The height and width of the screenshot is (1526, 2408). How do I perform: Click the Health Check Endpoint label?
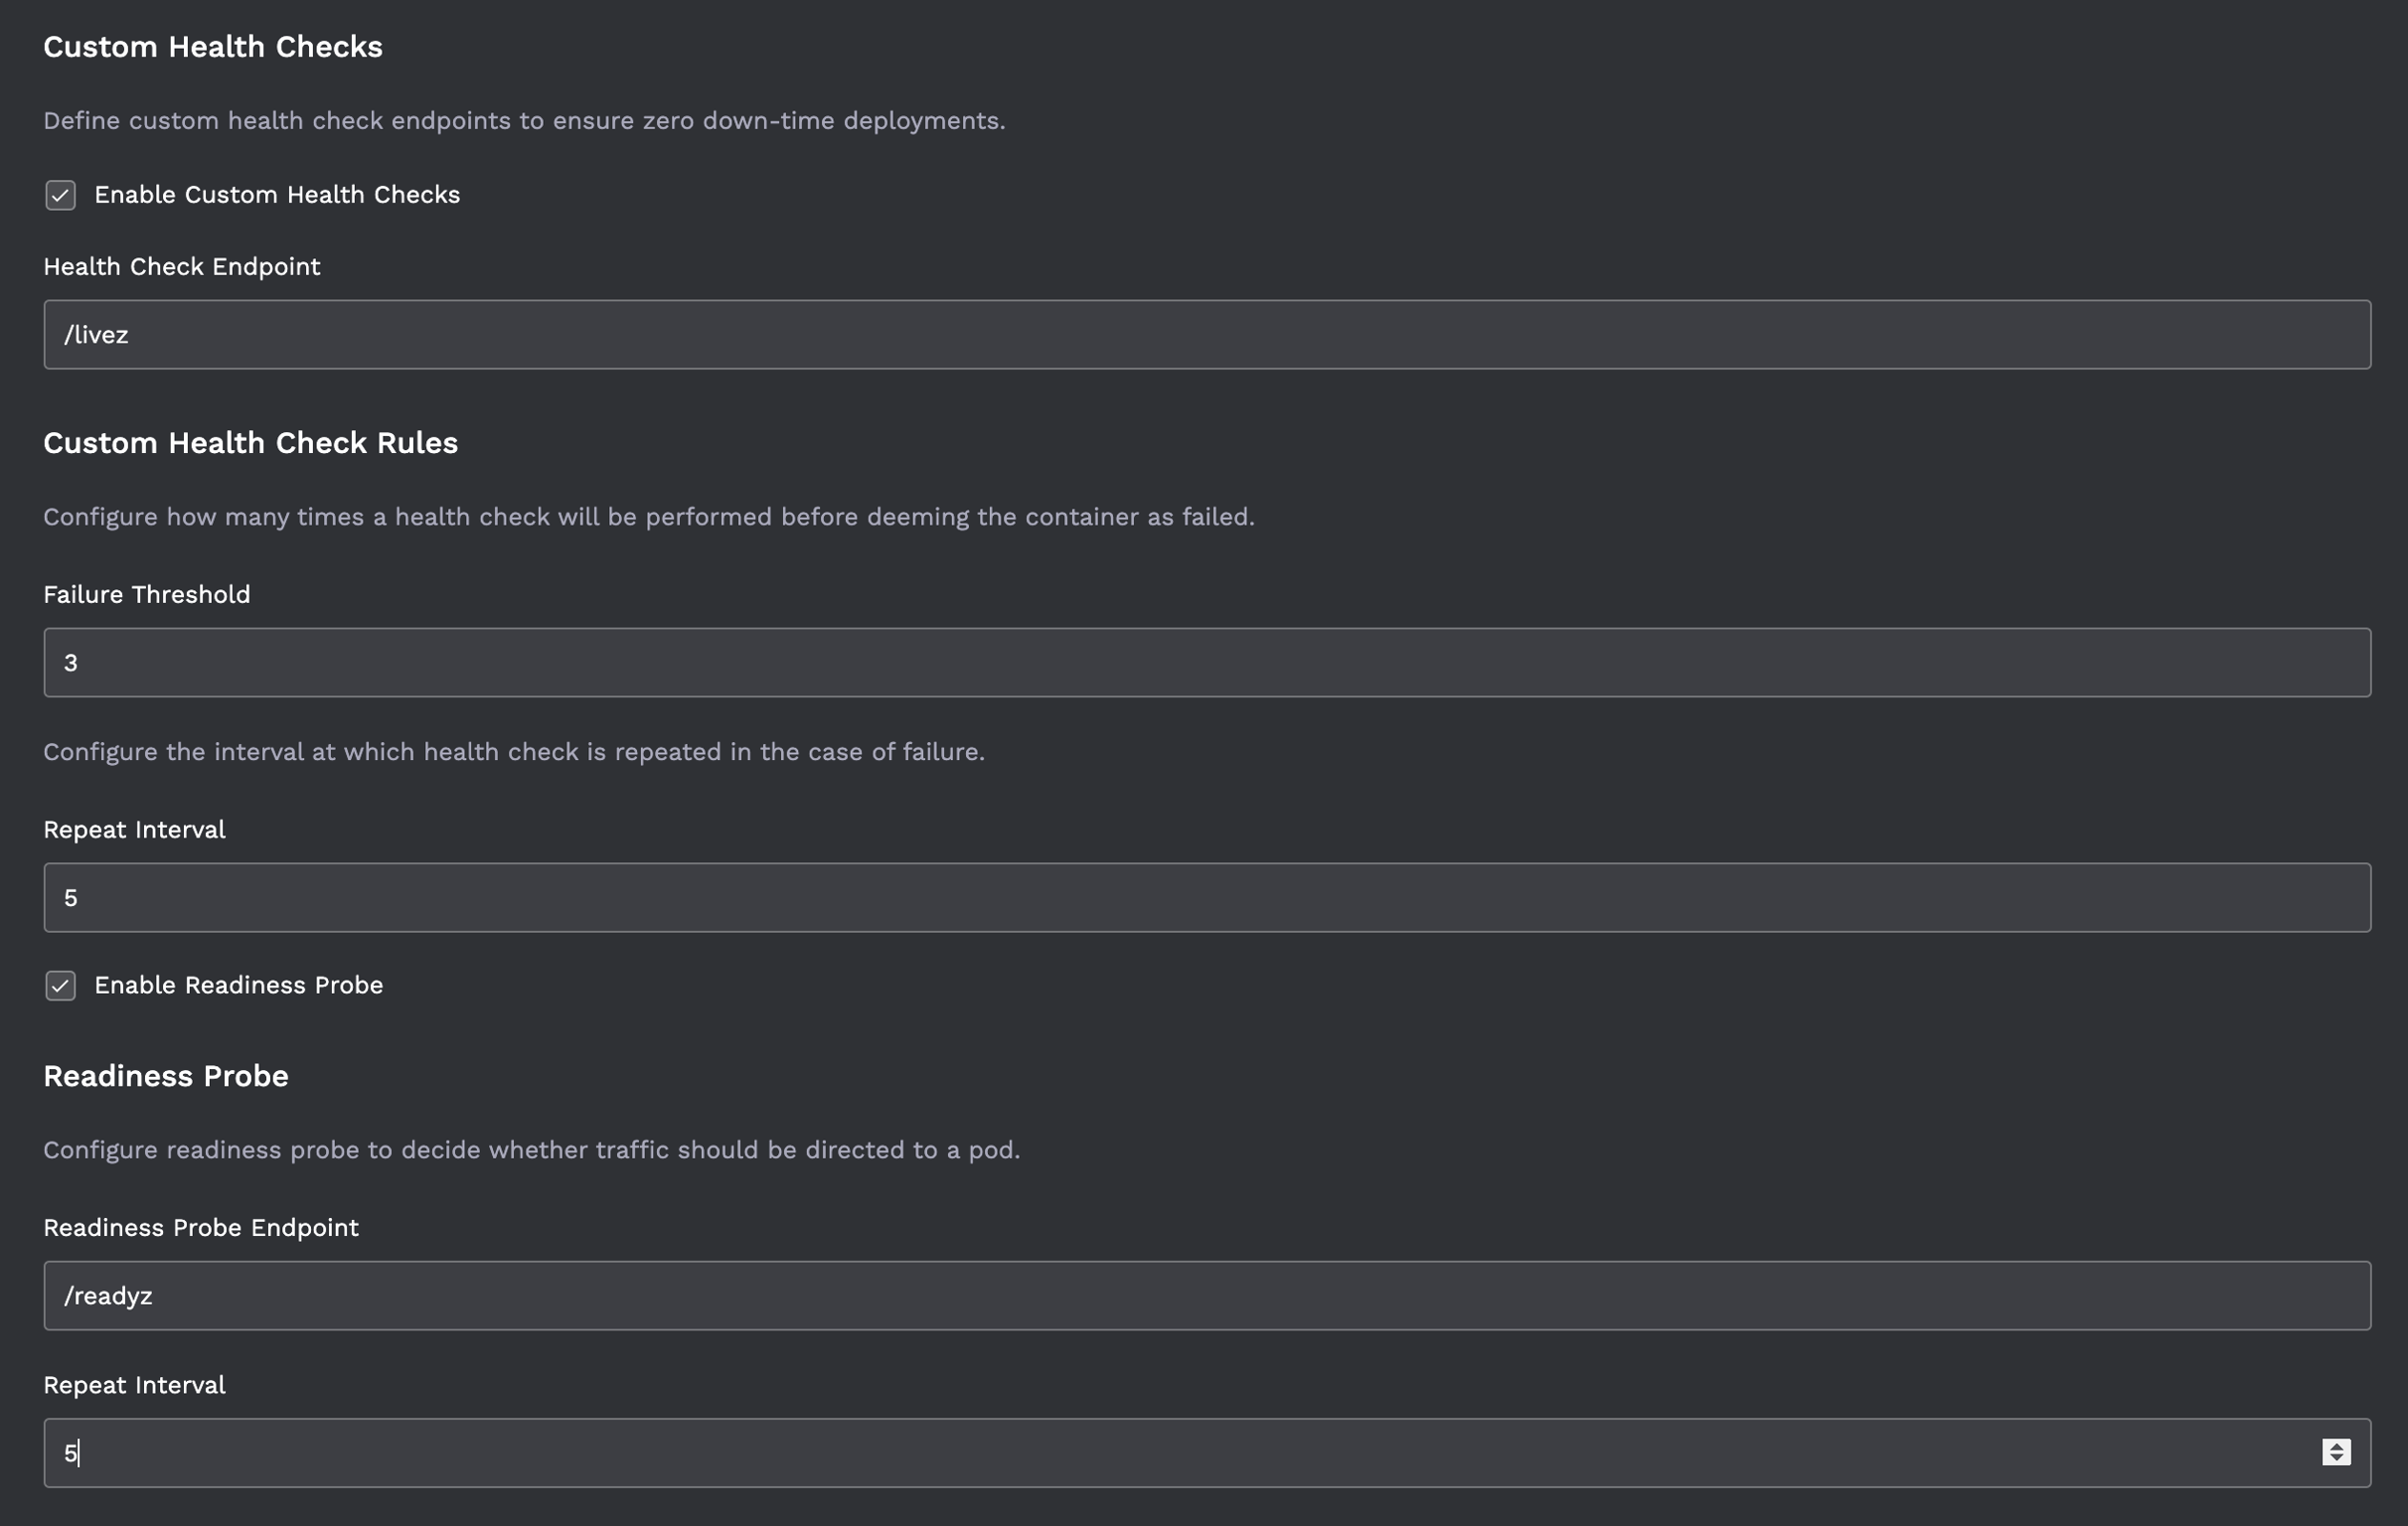click(182, 267)
